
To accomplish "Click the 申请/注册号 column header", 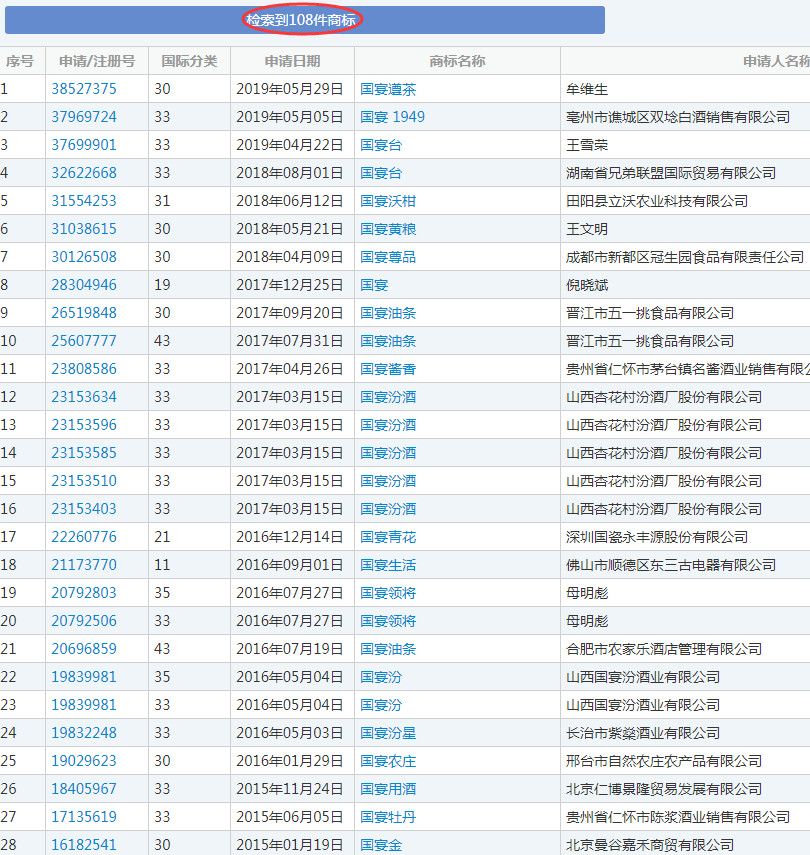I will pos(97,61).
